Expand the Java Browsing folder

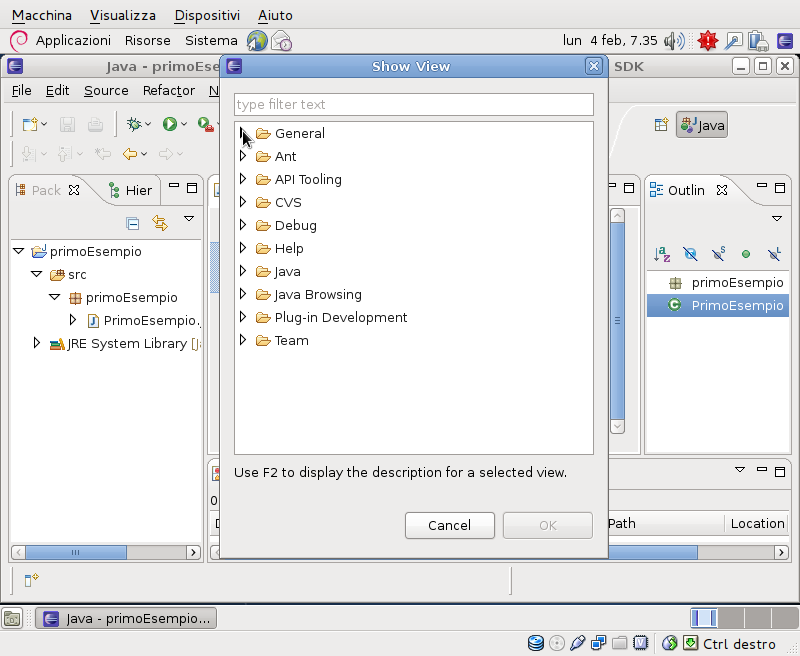pyautogui.click(x=243, y=294)
